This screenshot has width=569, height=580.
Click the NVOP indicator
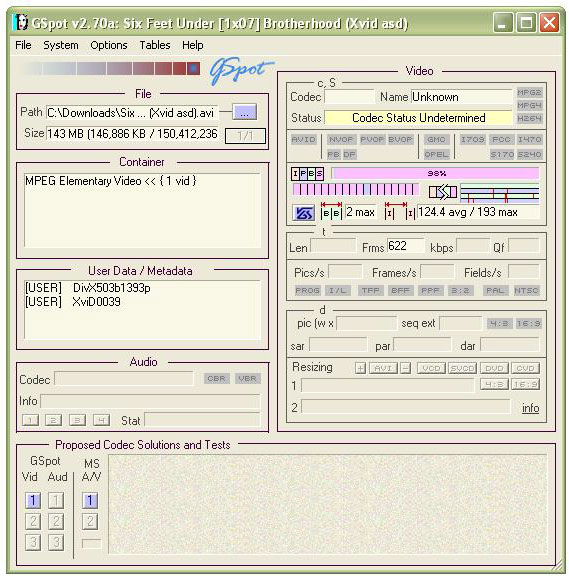tap(341, 139)
